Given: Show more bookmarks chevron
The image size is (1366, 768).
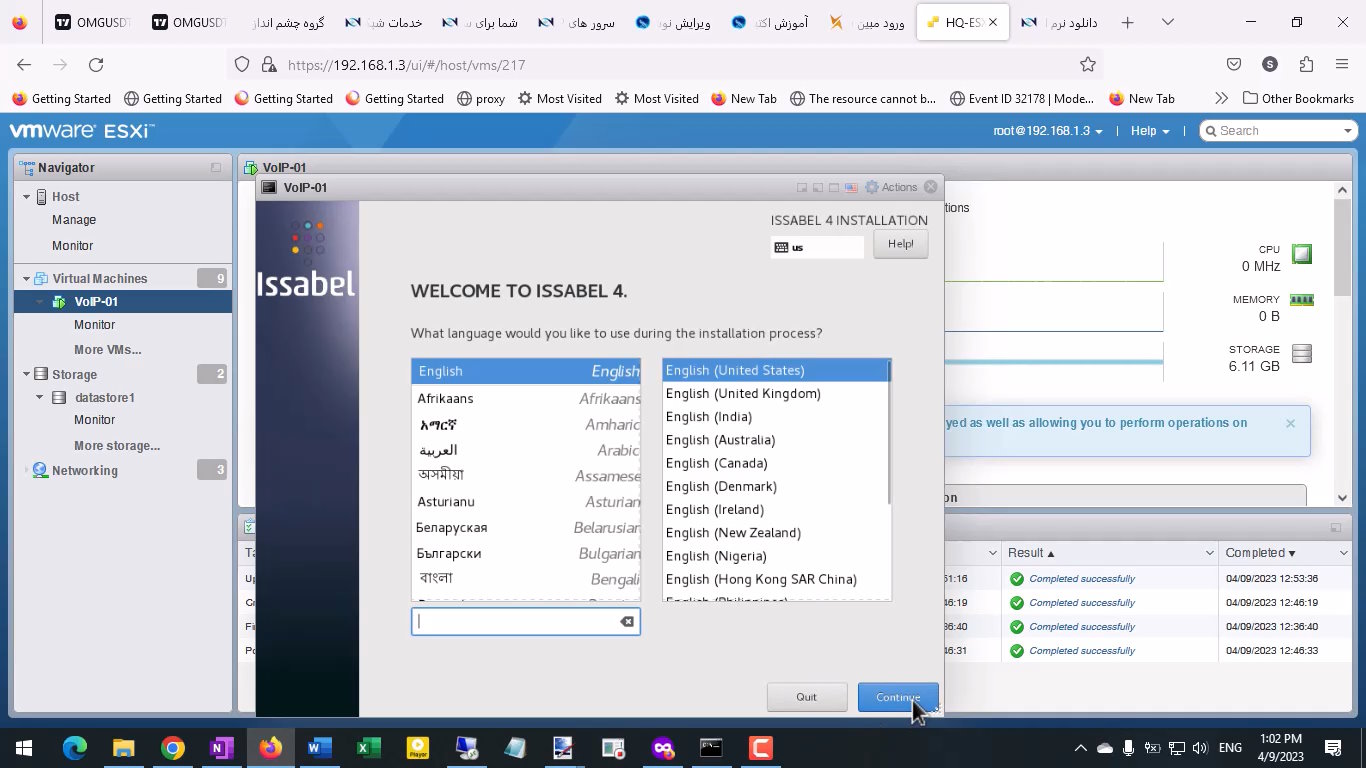Looking at the screenshot, I should (x=1221, y=98).
